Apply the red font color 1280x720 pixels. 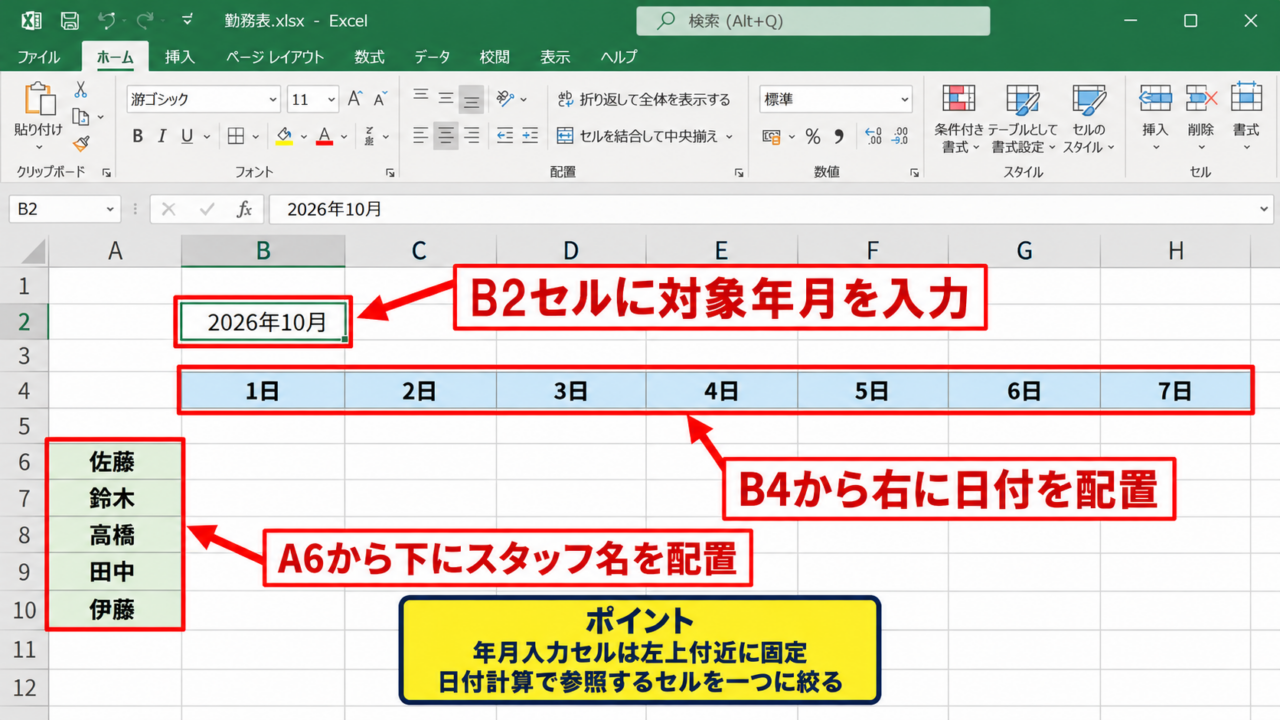324,136
